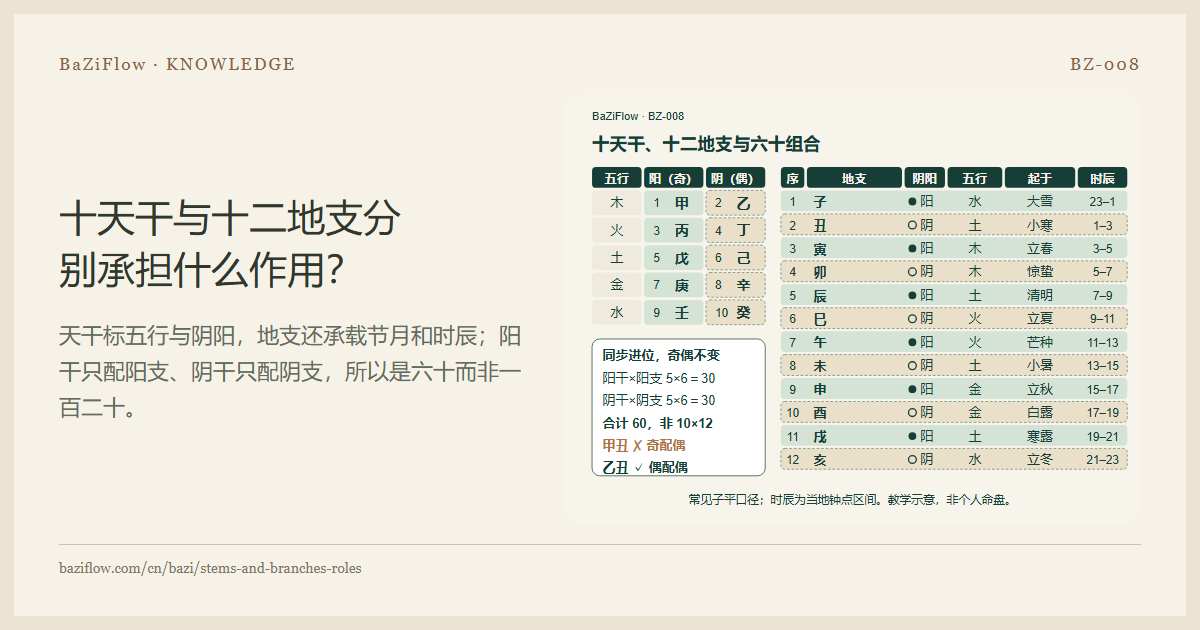Select the 4 丁 stem cell

[x=735, y=230]
